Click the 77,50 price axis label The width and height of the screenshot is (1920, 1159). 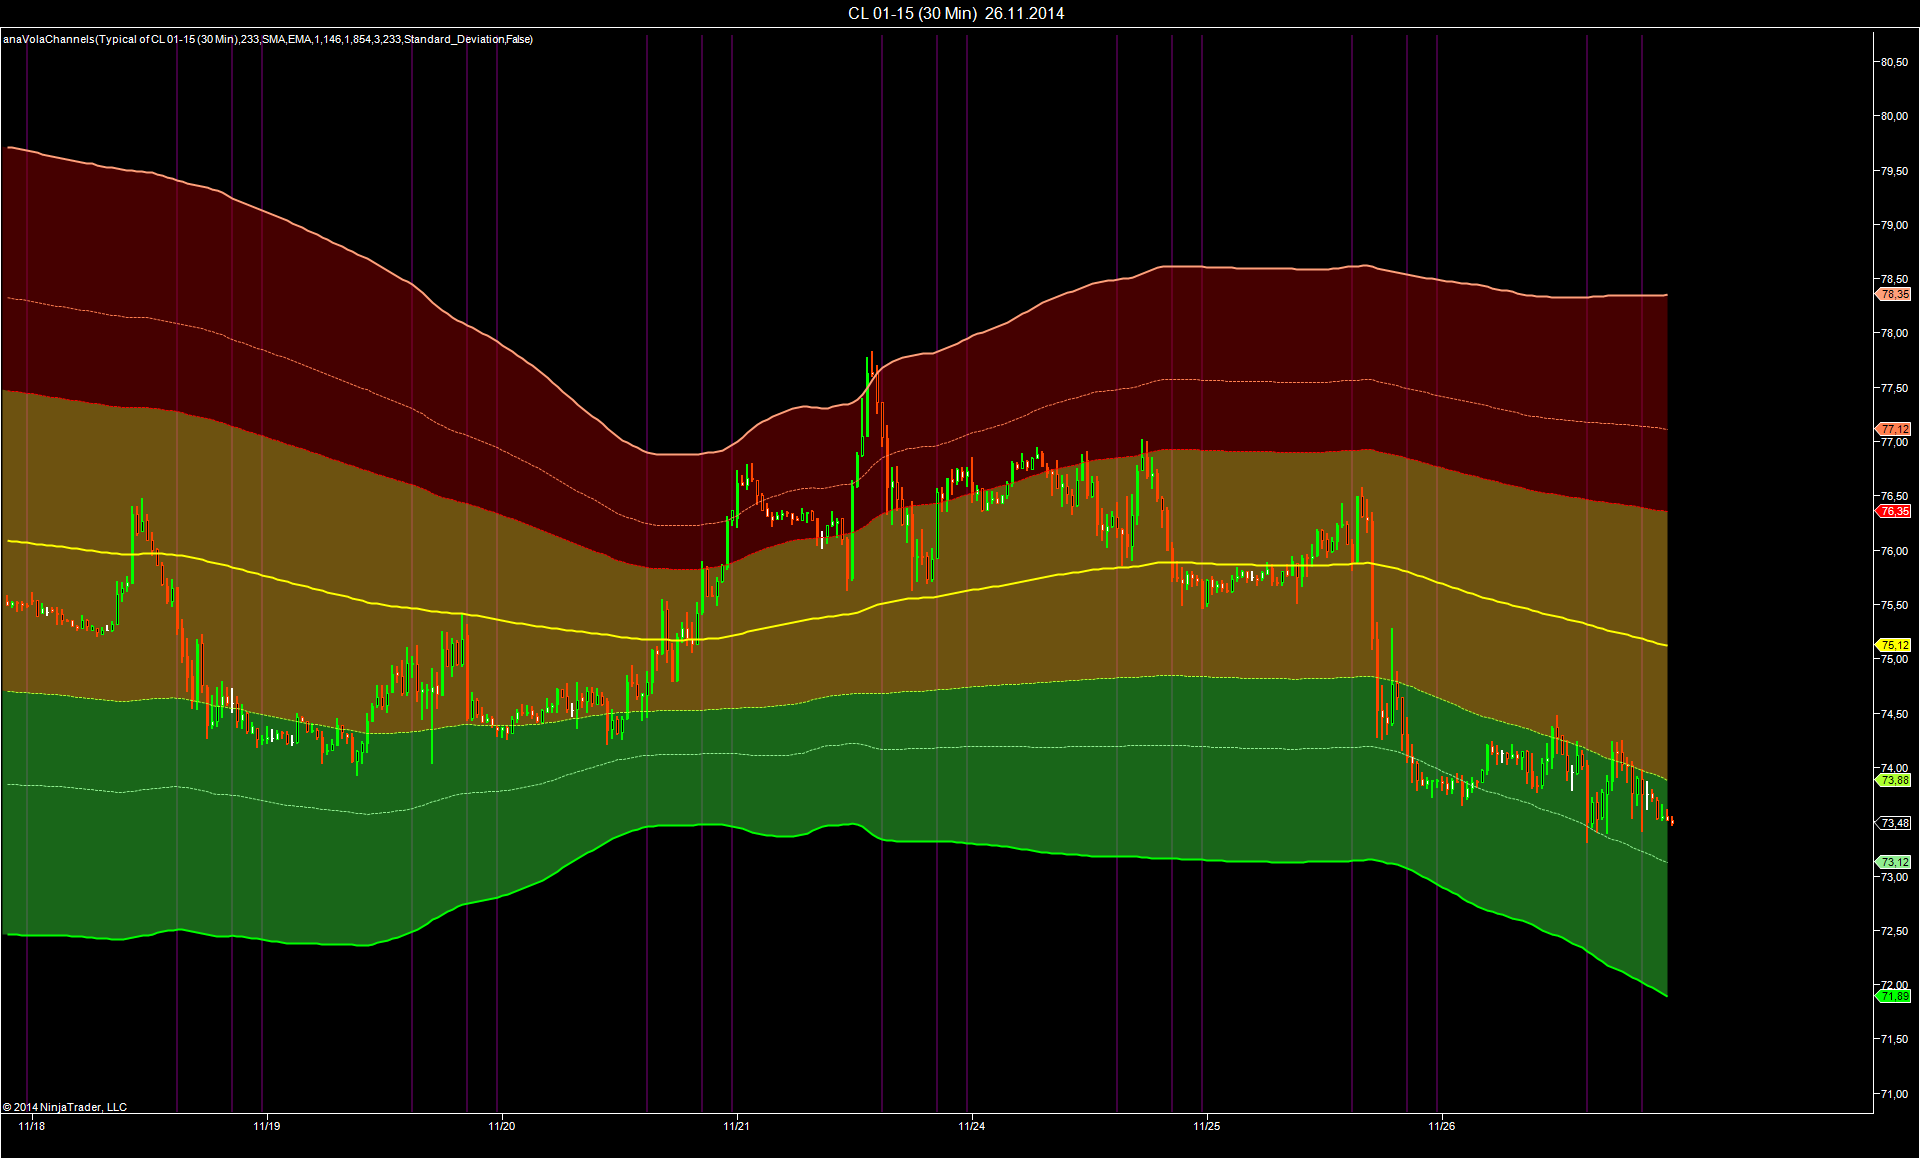pyautogui.click(x=1894, y=388)
